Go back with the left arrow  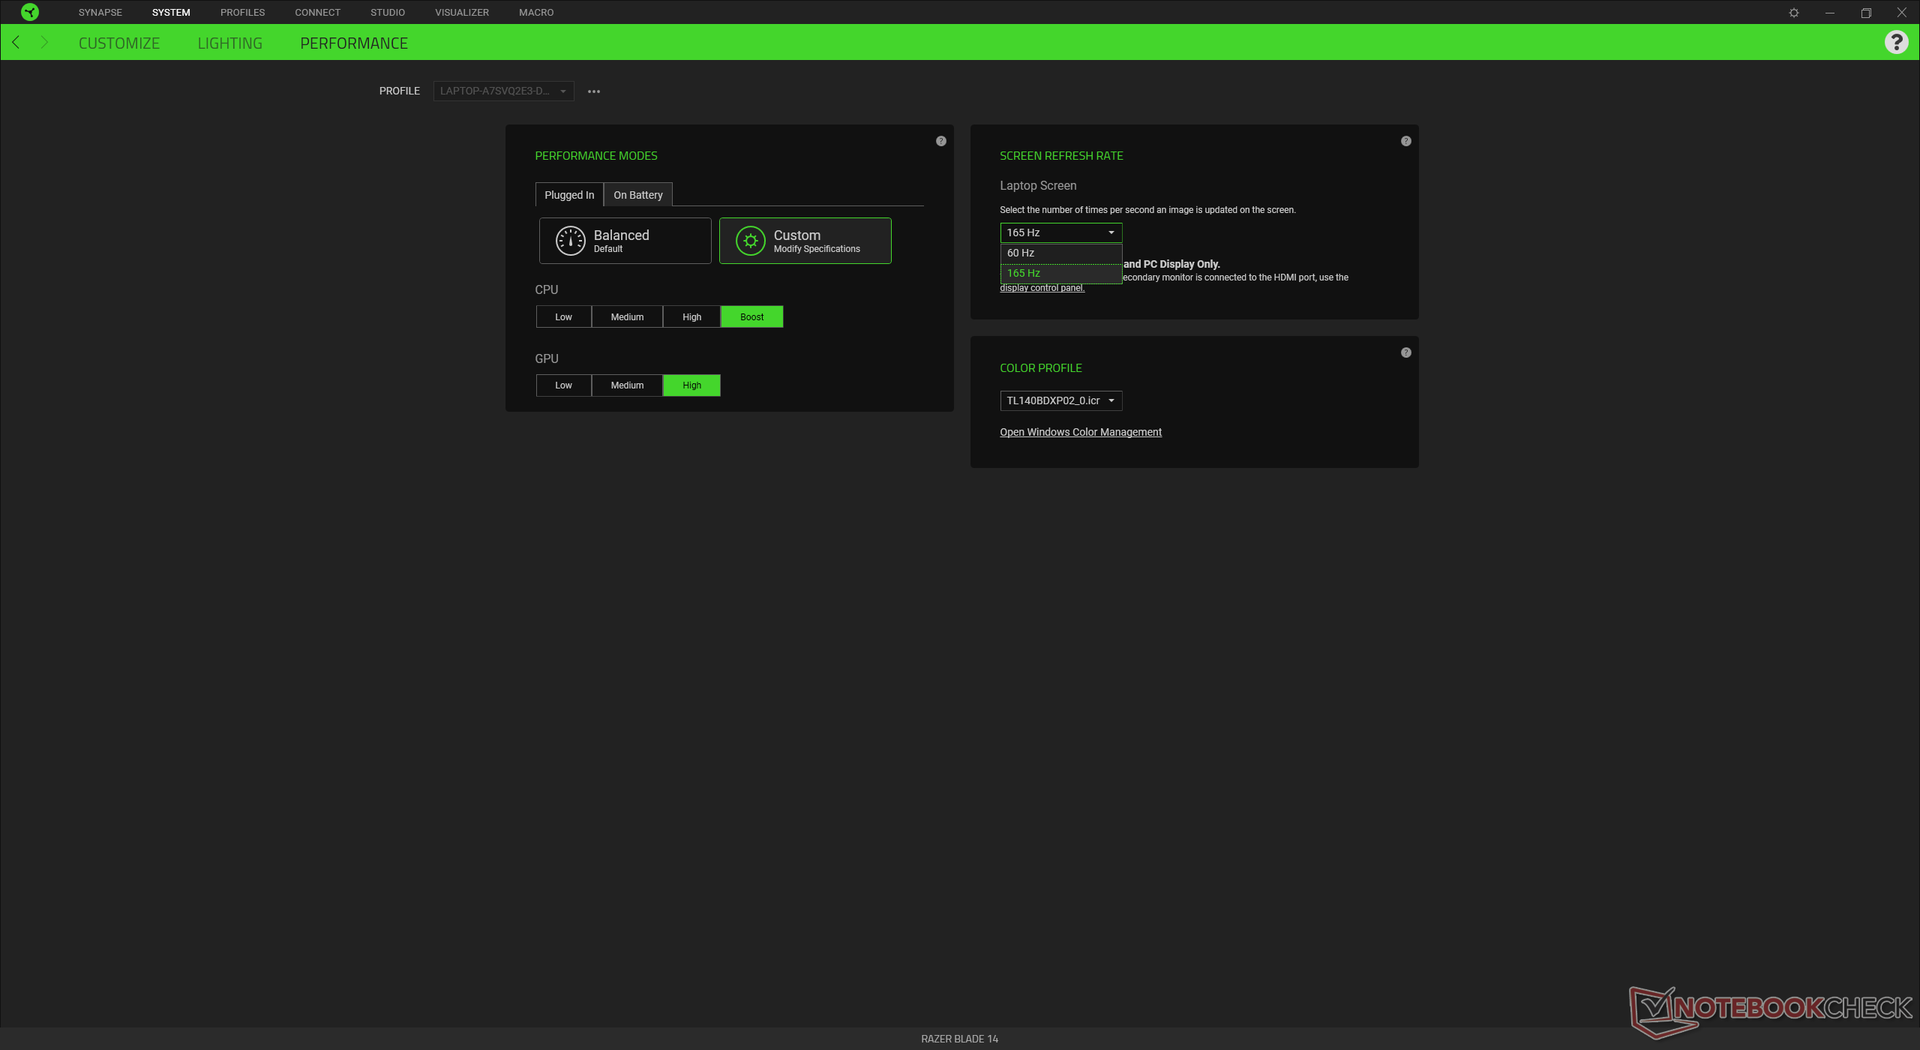16,42
